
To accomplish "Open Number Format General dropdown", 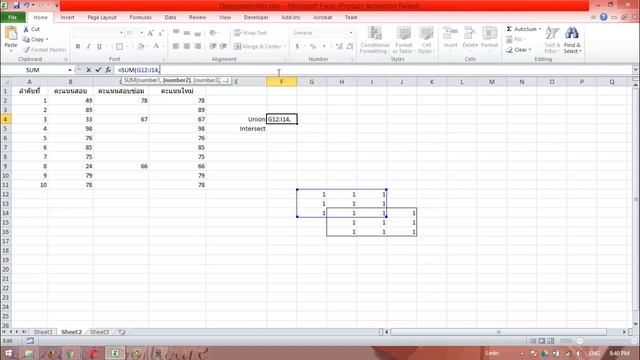I will tap(351, 33).
